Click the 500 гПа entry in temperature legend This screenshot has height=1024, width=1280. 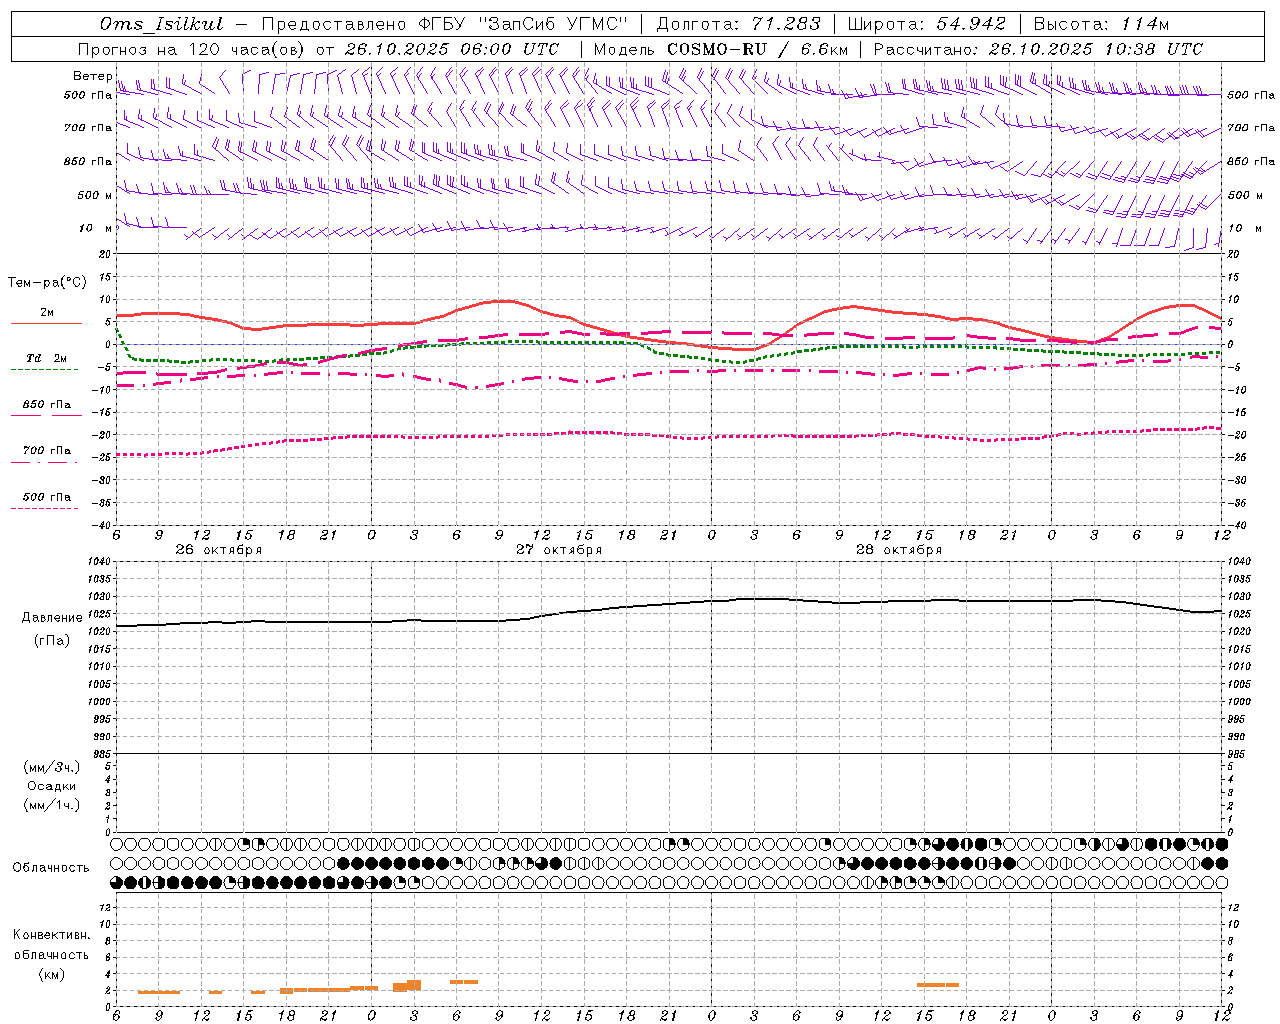[x=47, y=497]
